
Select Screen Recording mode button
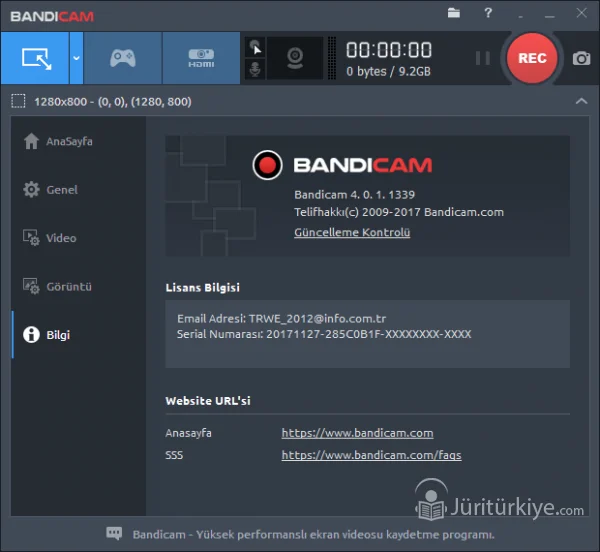point(35,58)
